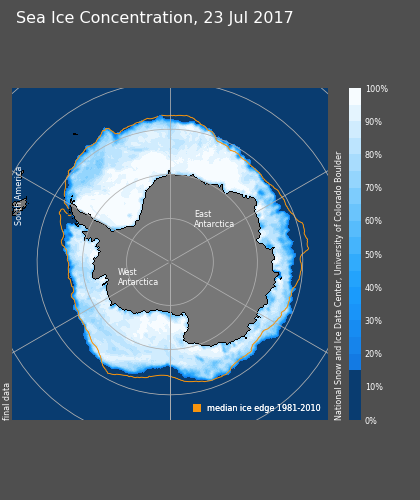The height and width of the screenshot is (500, 420).
Task: Click the 10% label on the color bar
Action: click(x=374, y=387)
